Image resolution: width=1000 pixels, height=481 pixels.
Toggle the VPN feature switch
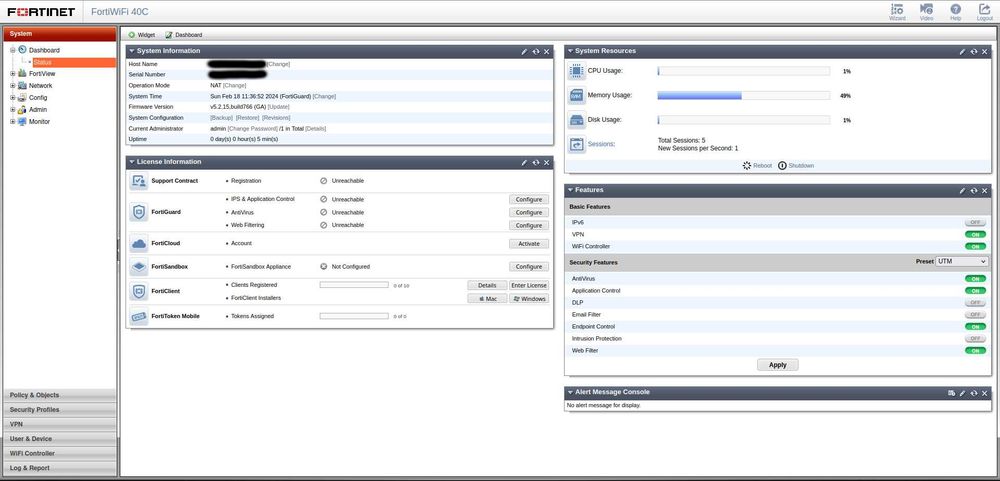974,235
